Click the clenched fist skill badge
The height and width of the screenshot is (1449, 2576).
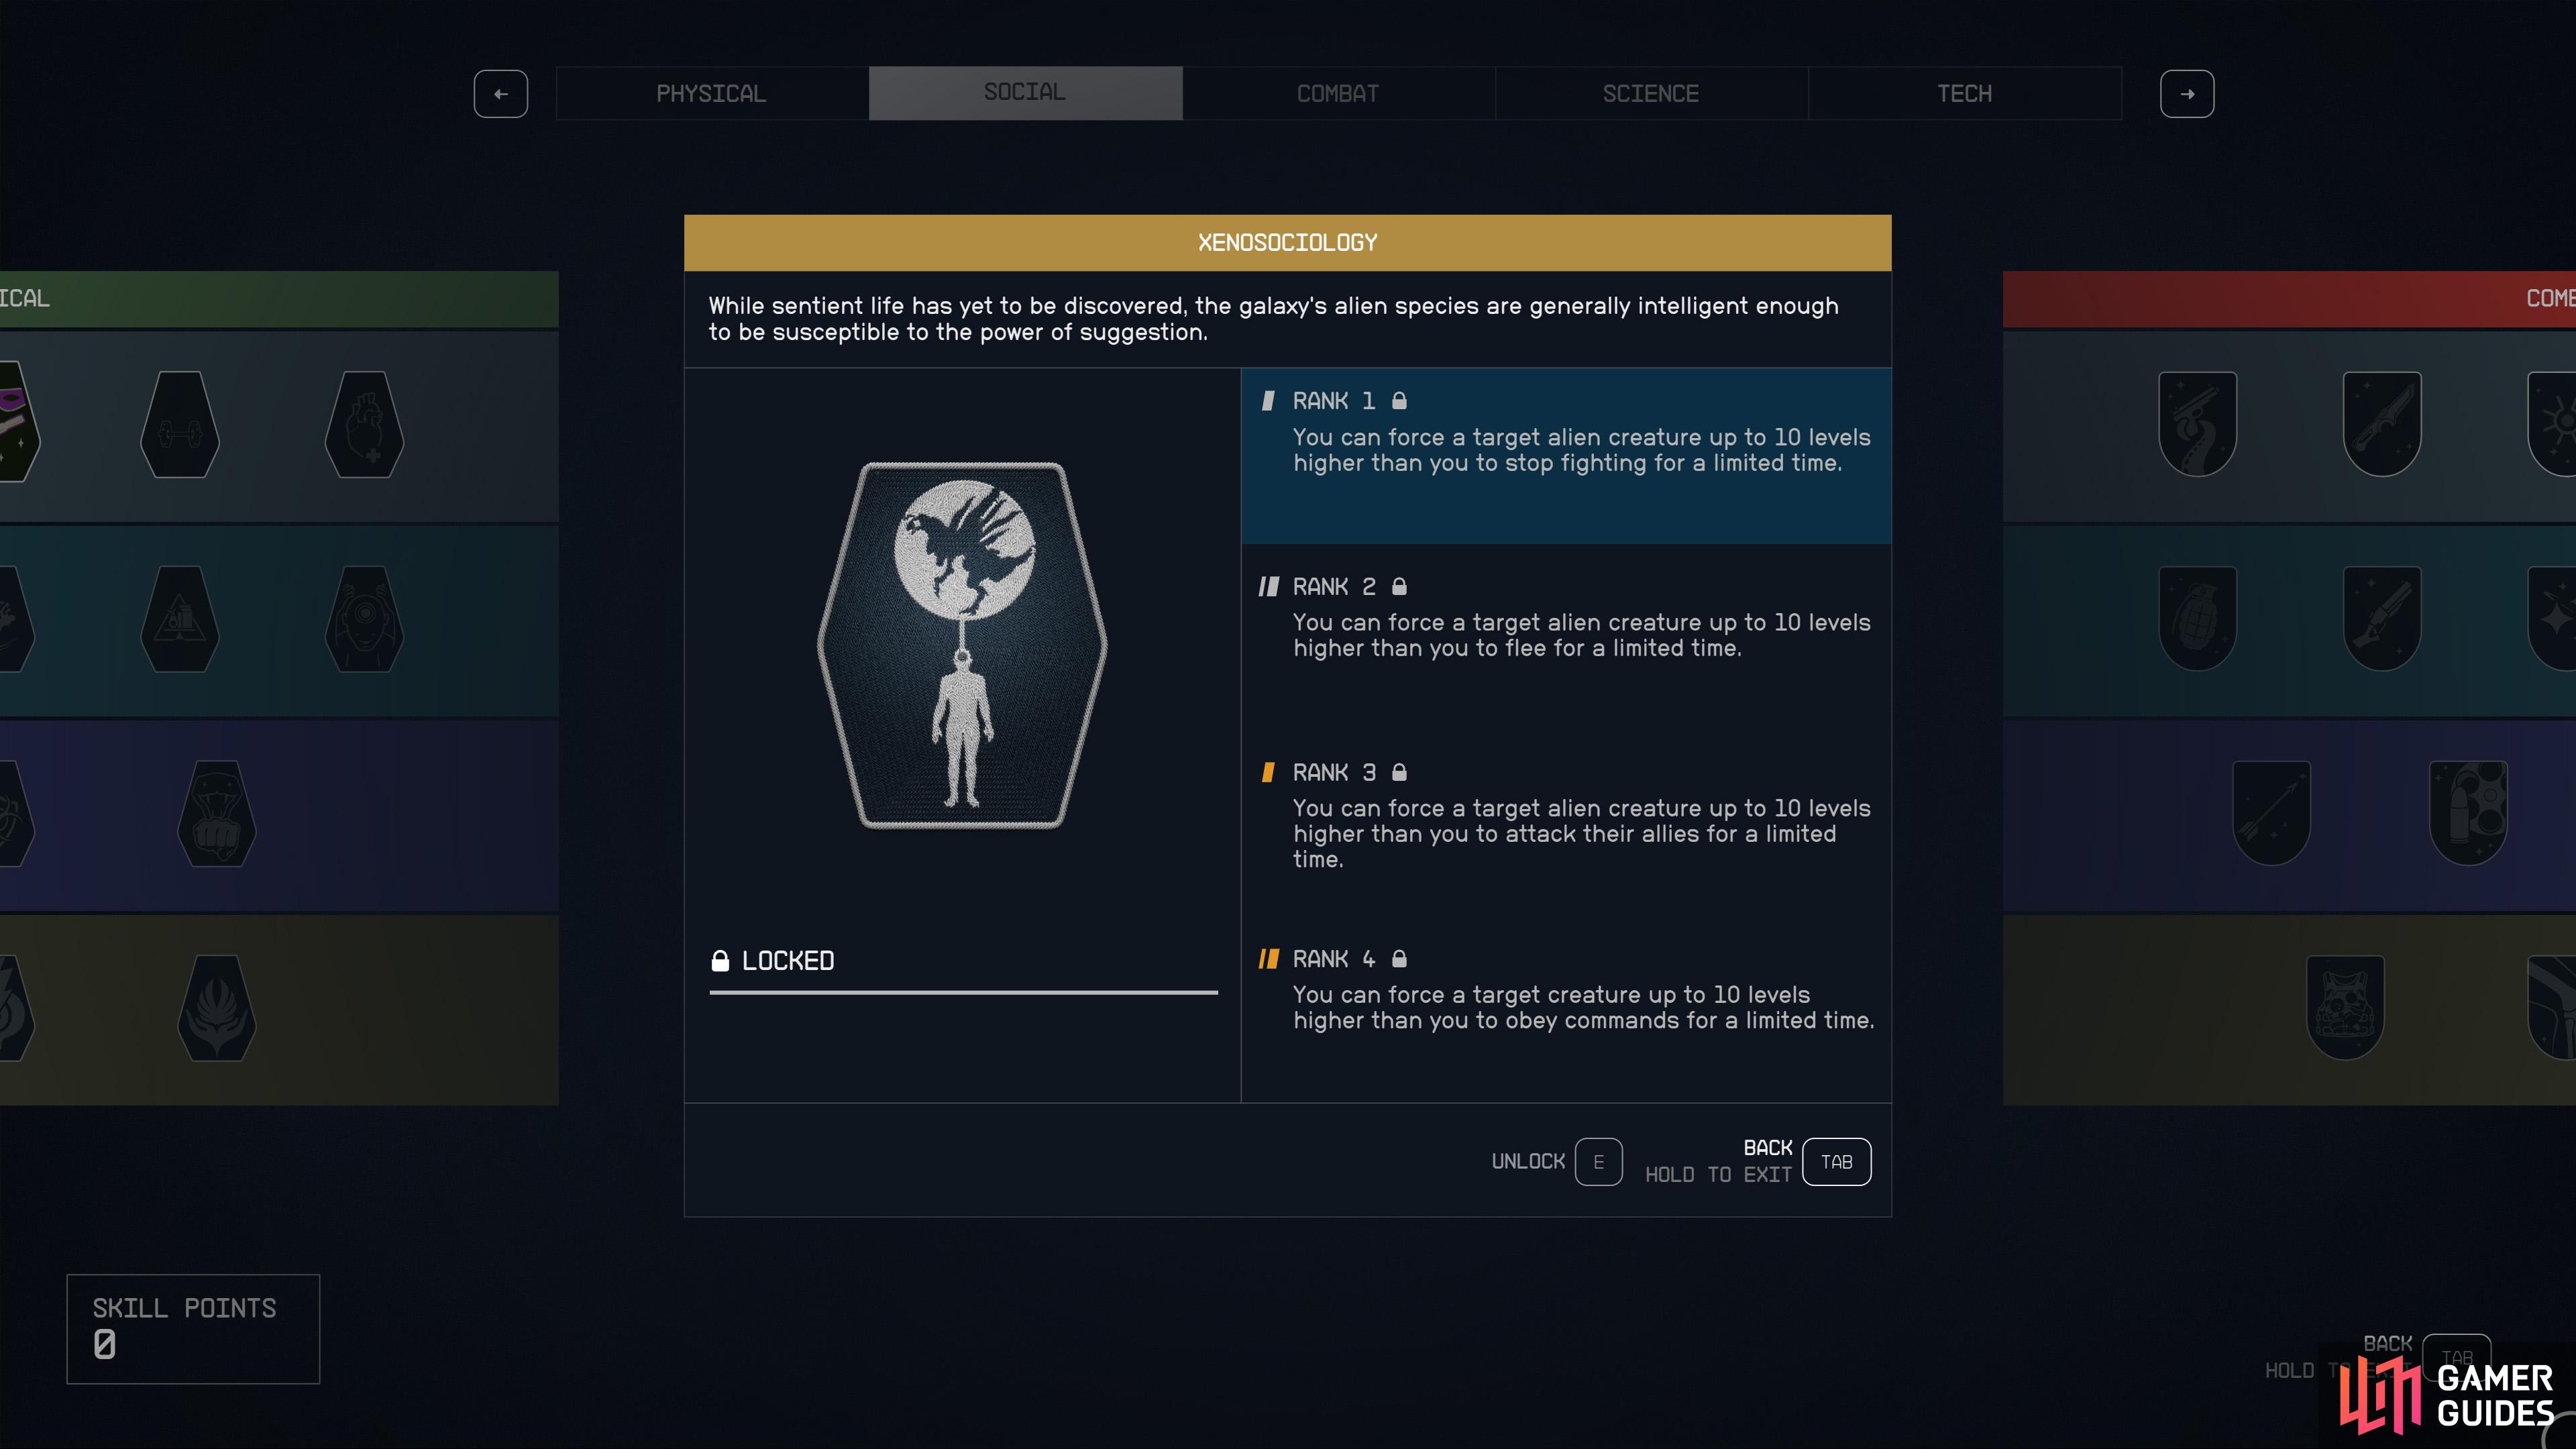[x=216, y=814]
